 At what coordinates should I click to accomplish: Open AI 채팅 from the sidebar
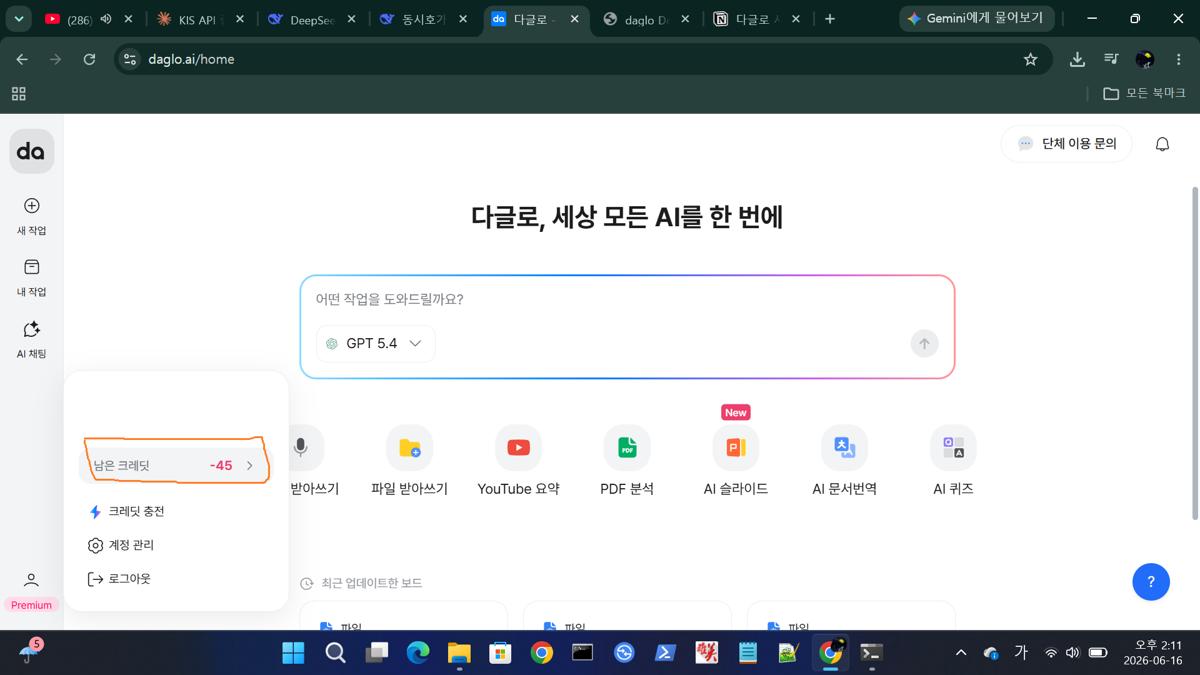[x=31, y=340]
